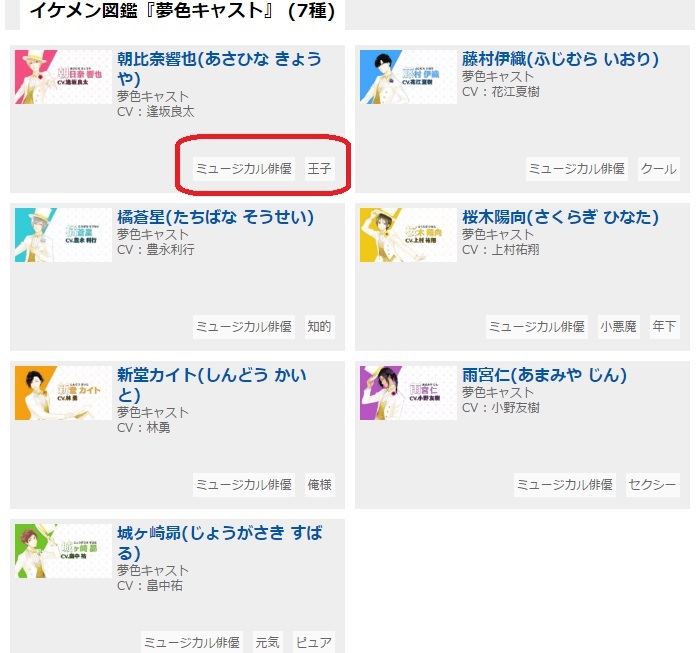The height and width of the screenshot is (653, 698).
Task: Open 桜木陽向 character thumbnail image
Action: (x=408, y=235)
